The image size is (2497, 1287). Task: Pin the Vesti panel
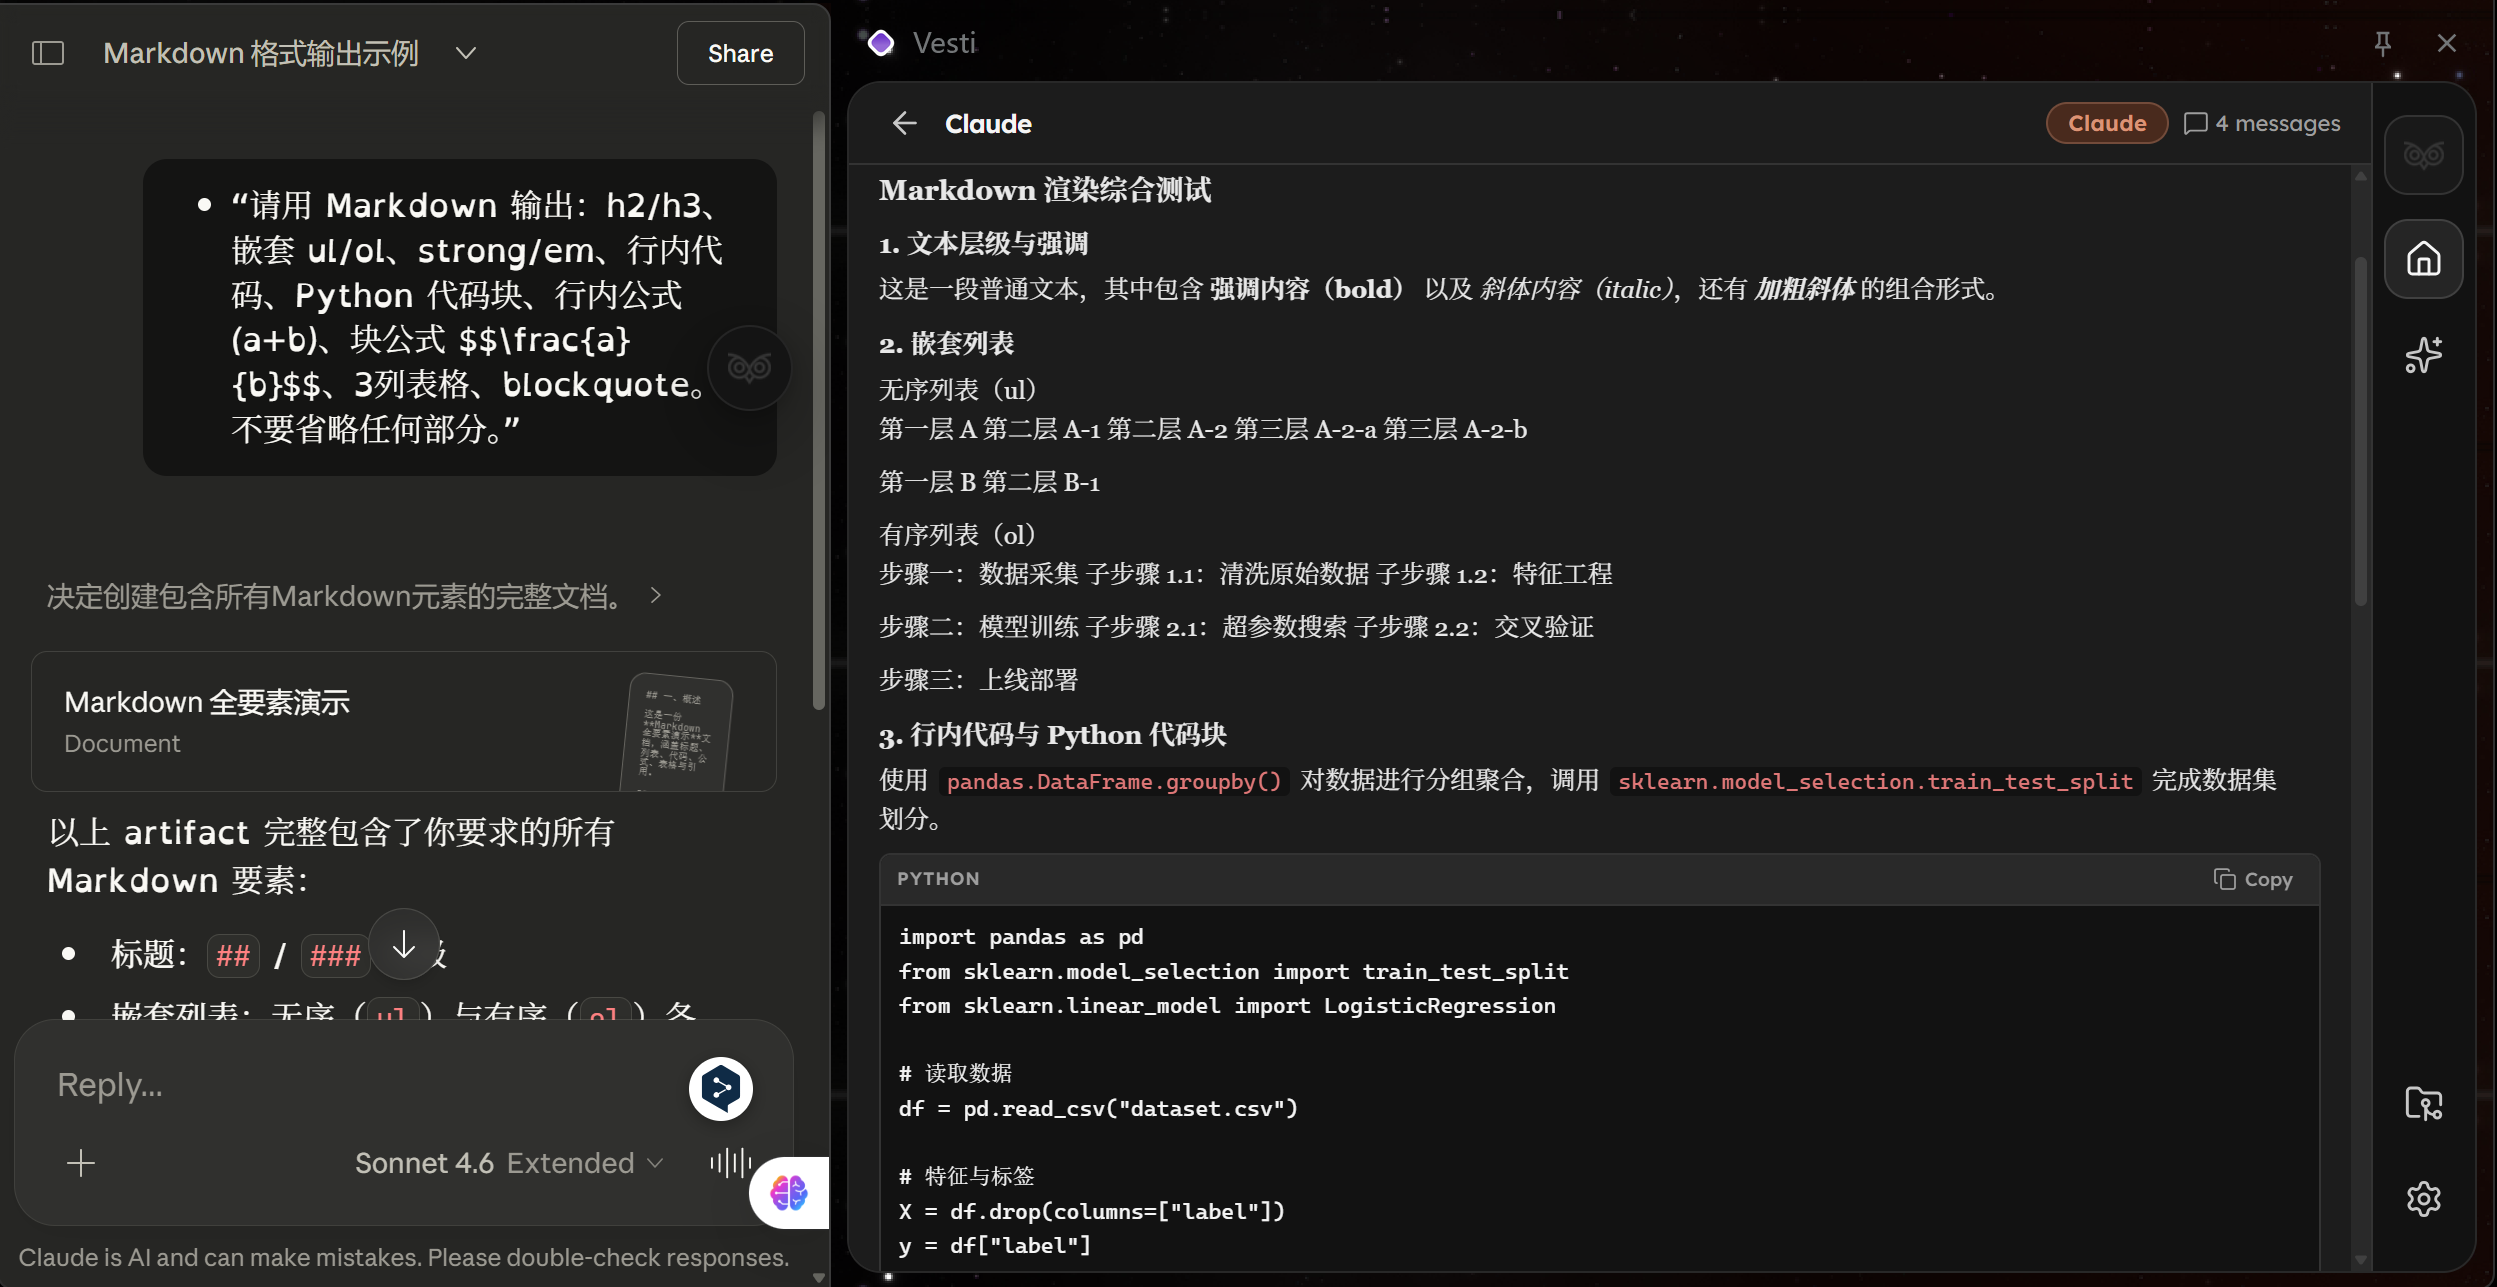coord(2383,43)
